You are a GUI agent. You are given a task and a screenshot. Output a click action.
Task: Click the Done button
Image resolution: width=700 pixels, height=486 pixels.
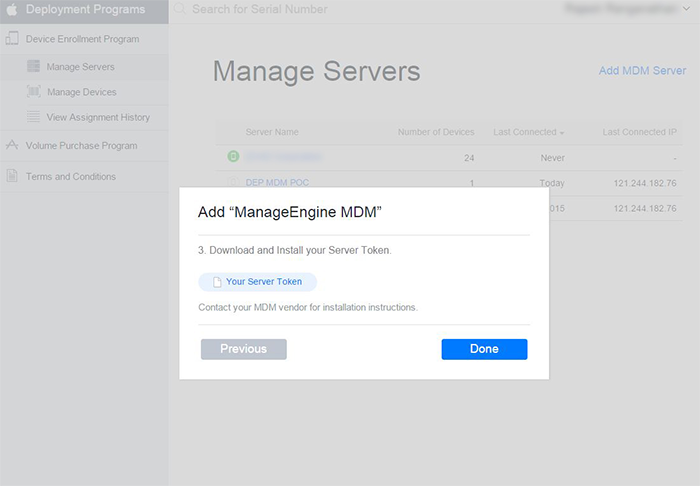coord(484,349)
